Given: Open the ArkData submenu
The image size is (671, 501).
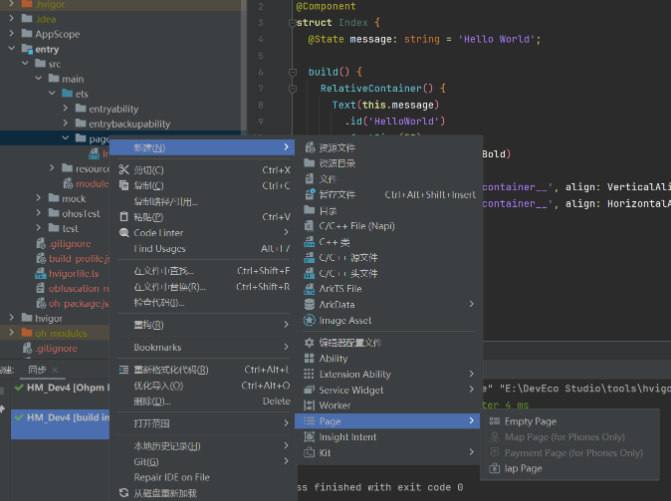Looking at the screenshot, I should tap(389, 305).
